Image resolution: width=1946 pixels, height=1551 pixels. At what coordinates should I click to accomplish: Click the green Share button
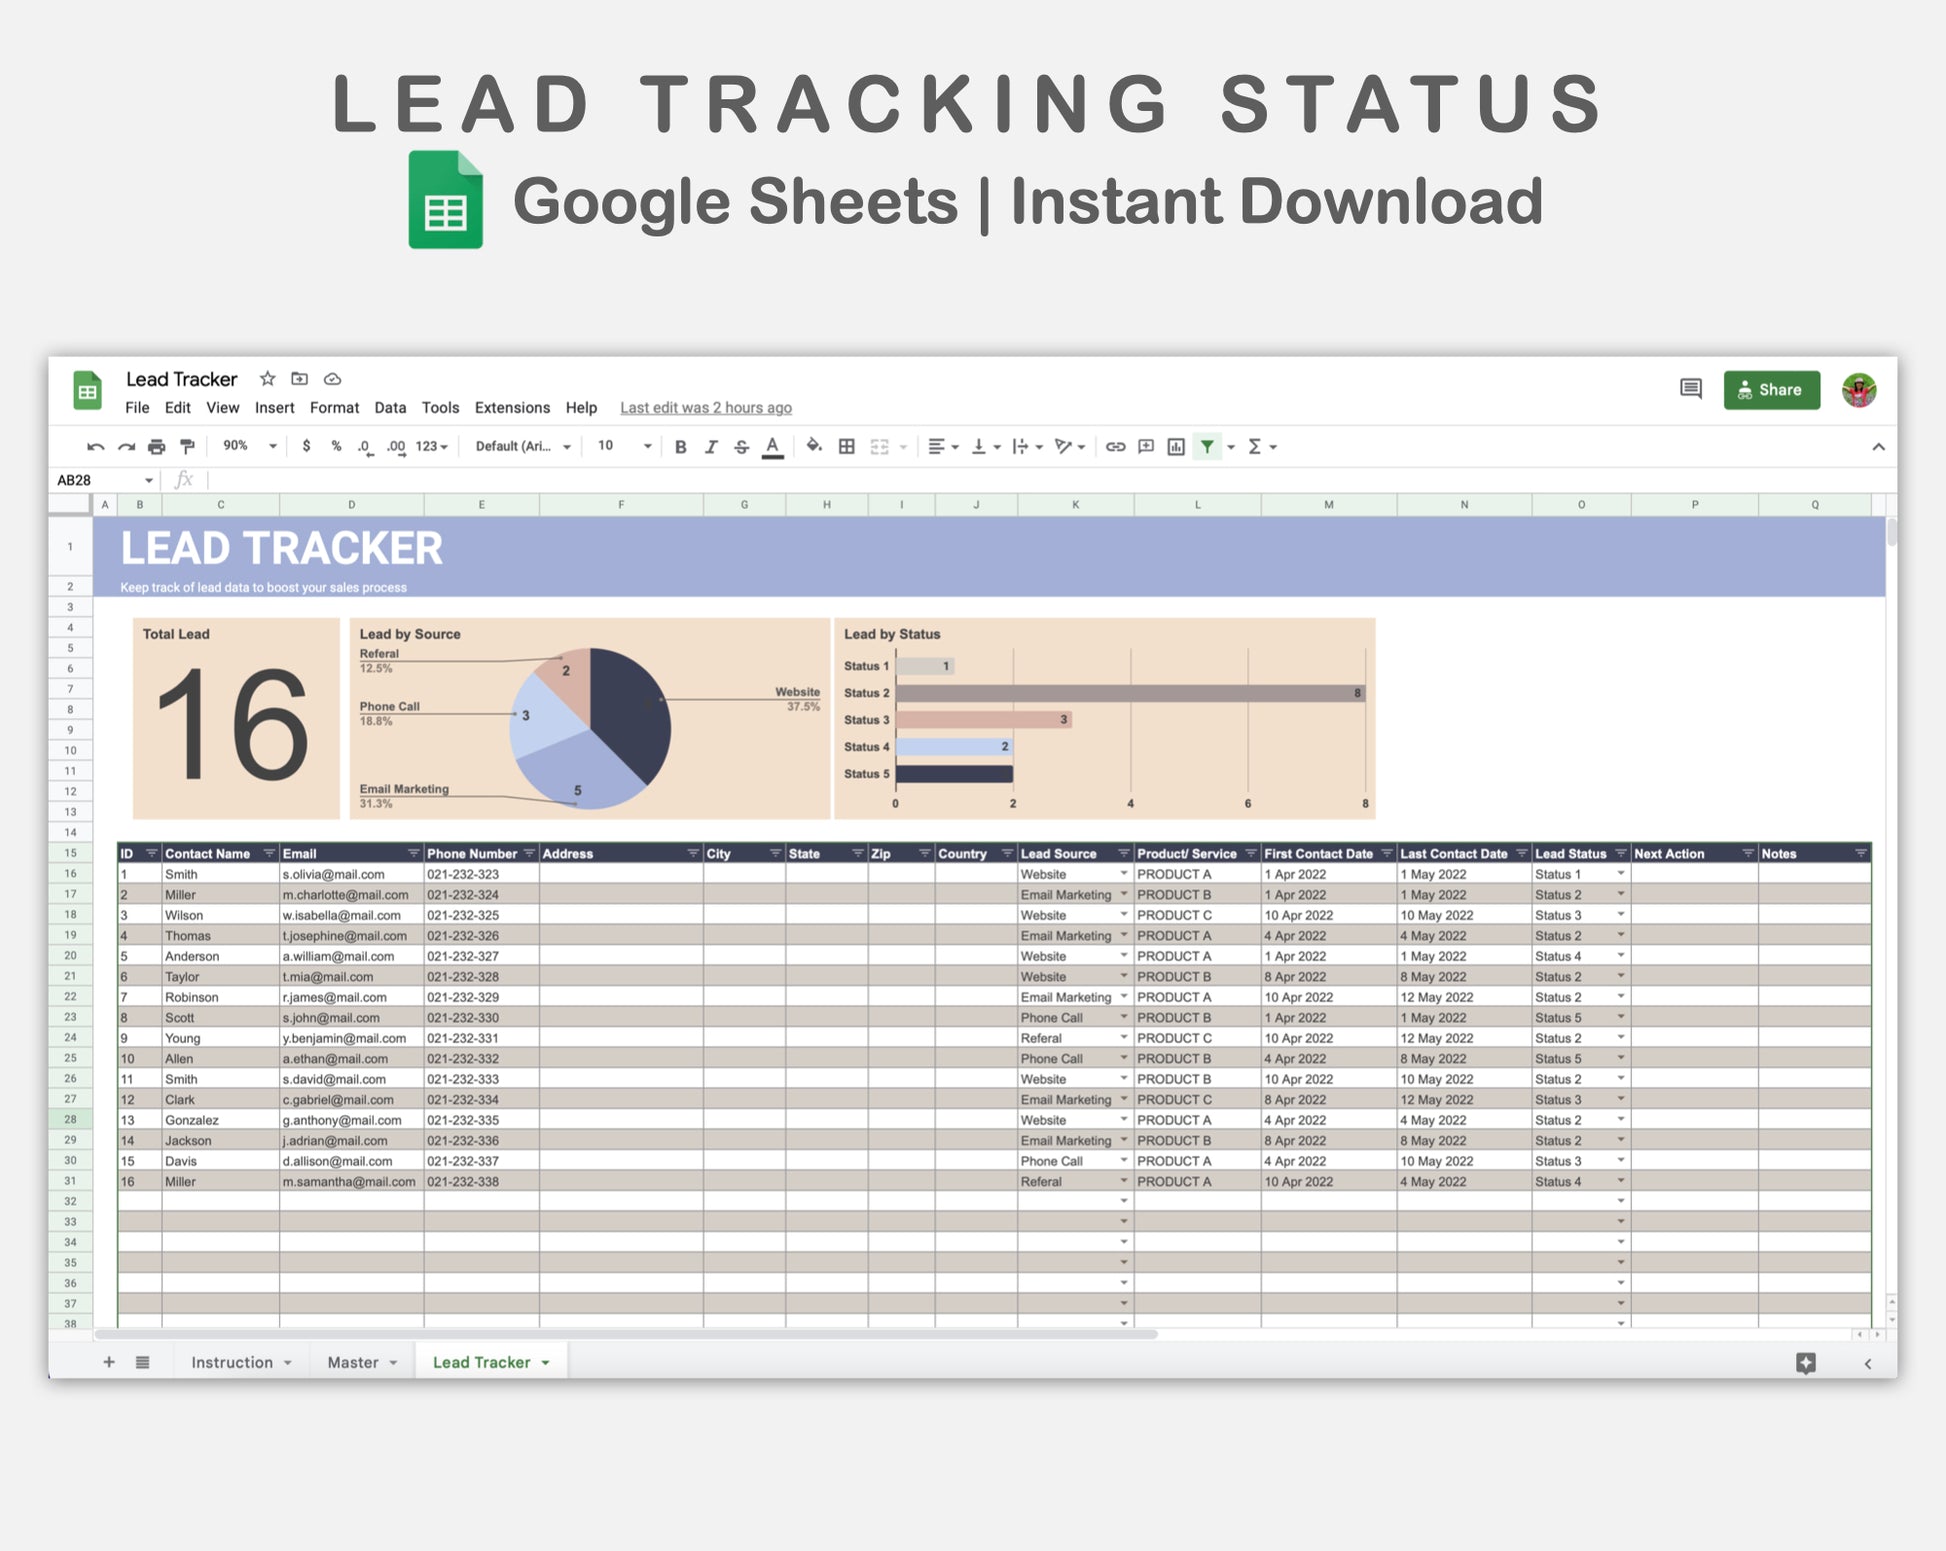pos(1771,390)
